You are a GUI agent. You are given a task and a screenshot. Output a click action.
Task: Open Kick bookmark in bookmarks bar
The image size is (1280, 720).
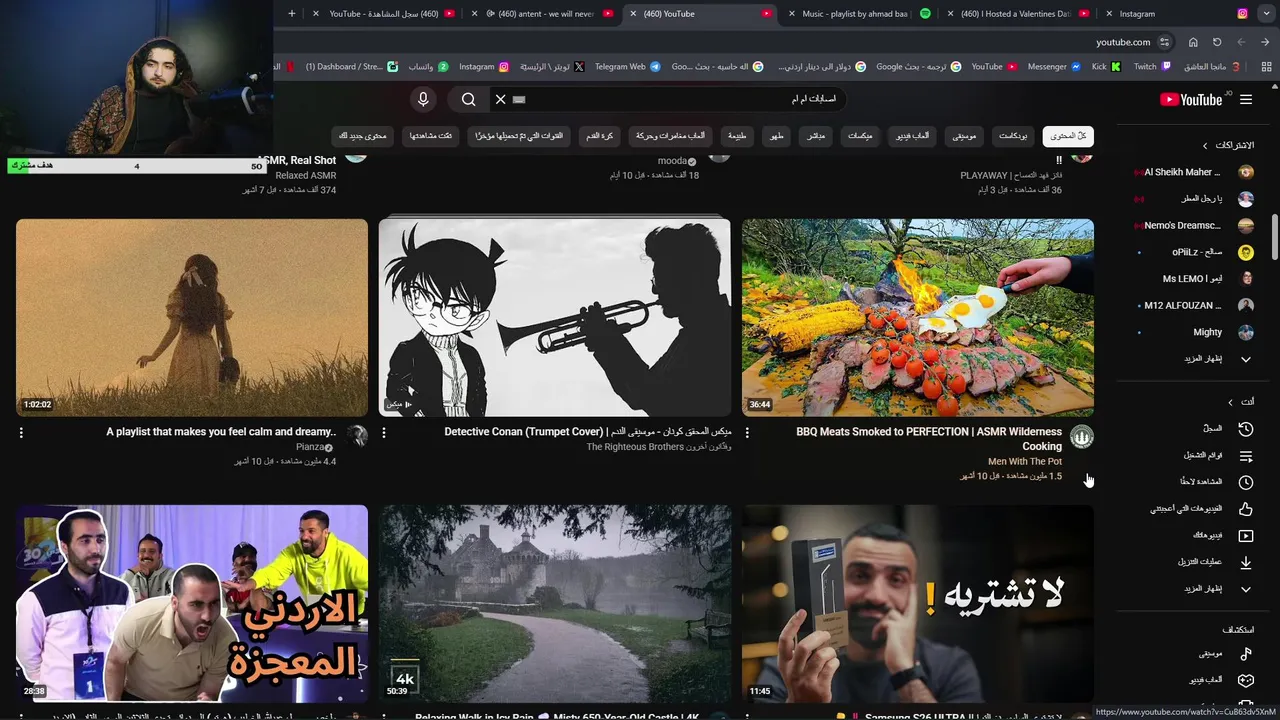pos(1105,67)
